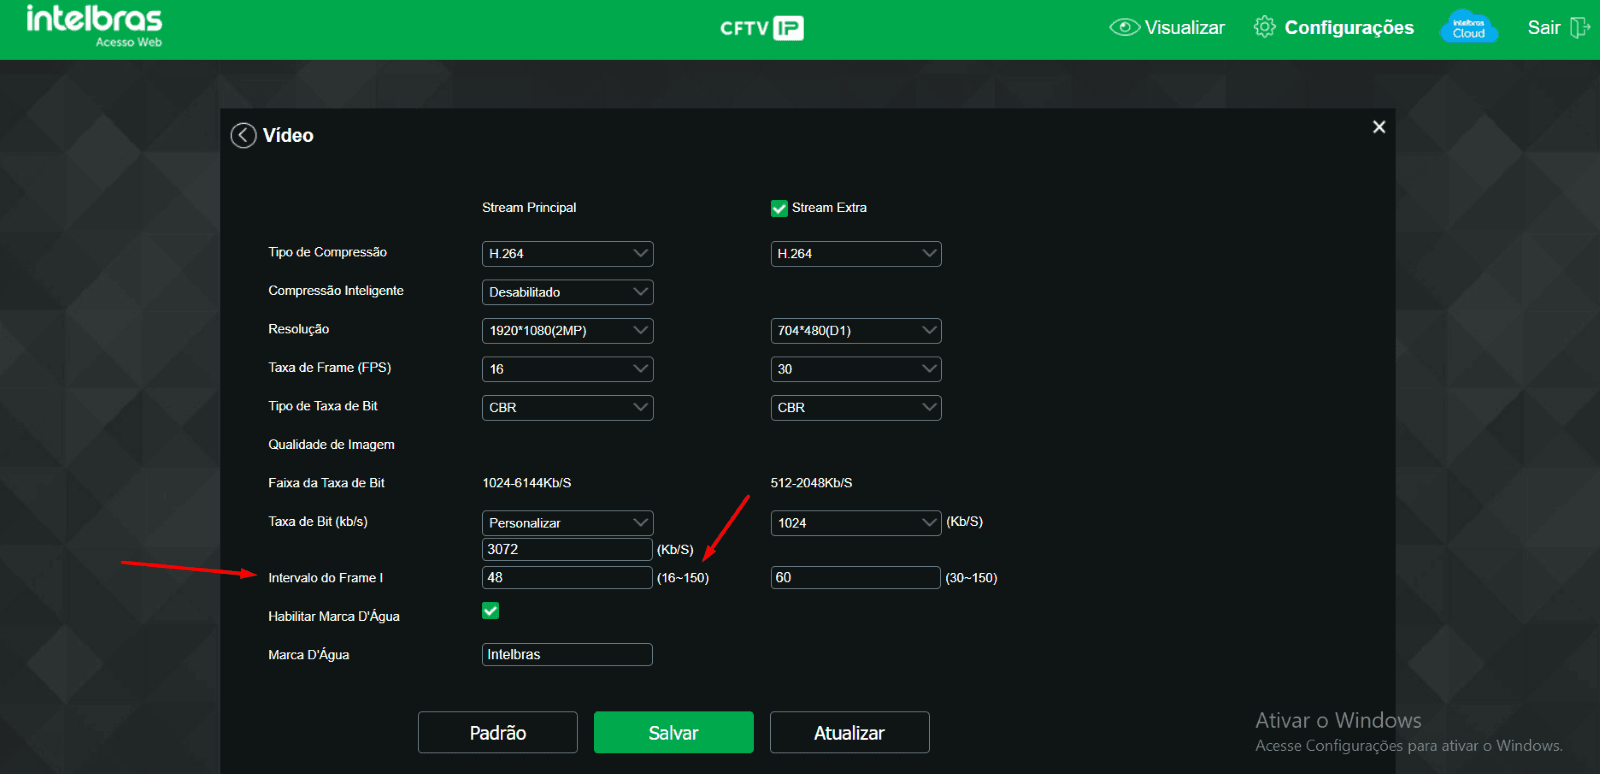Click the 3072 custom bitrate field
The image size is (1600, 774).
pos(567,549)
